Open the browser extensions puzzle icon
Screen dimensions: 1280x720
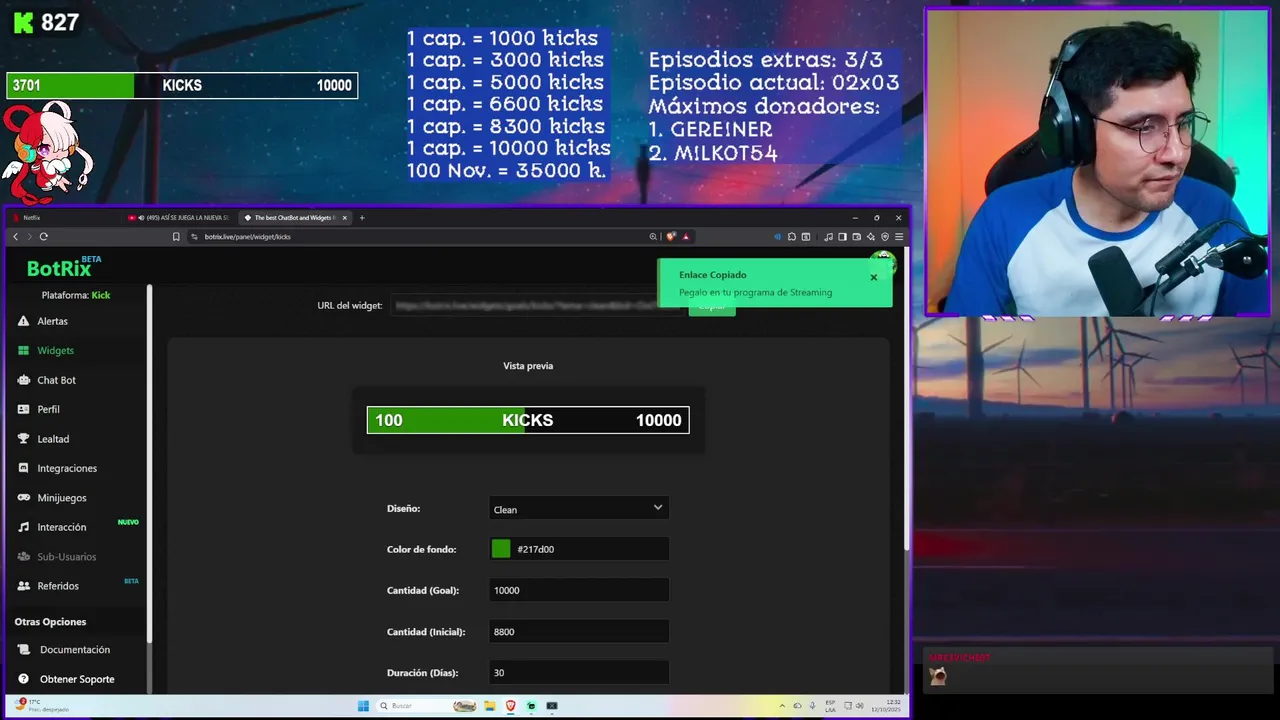[792, 237]
